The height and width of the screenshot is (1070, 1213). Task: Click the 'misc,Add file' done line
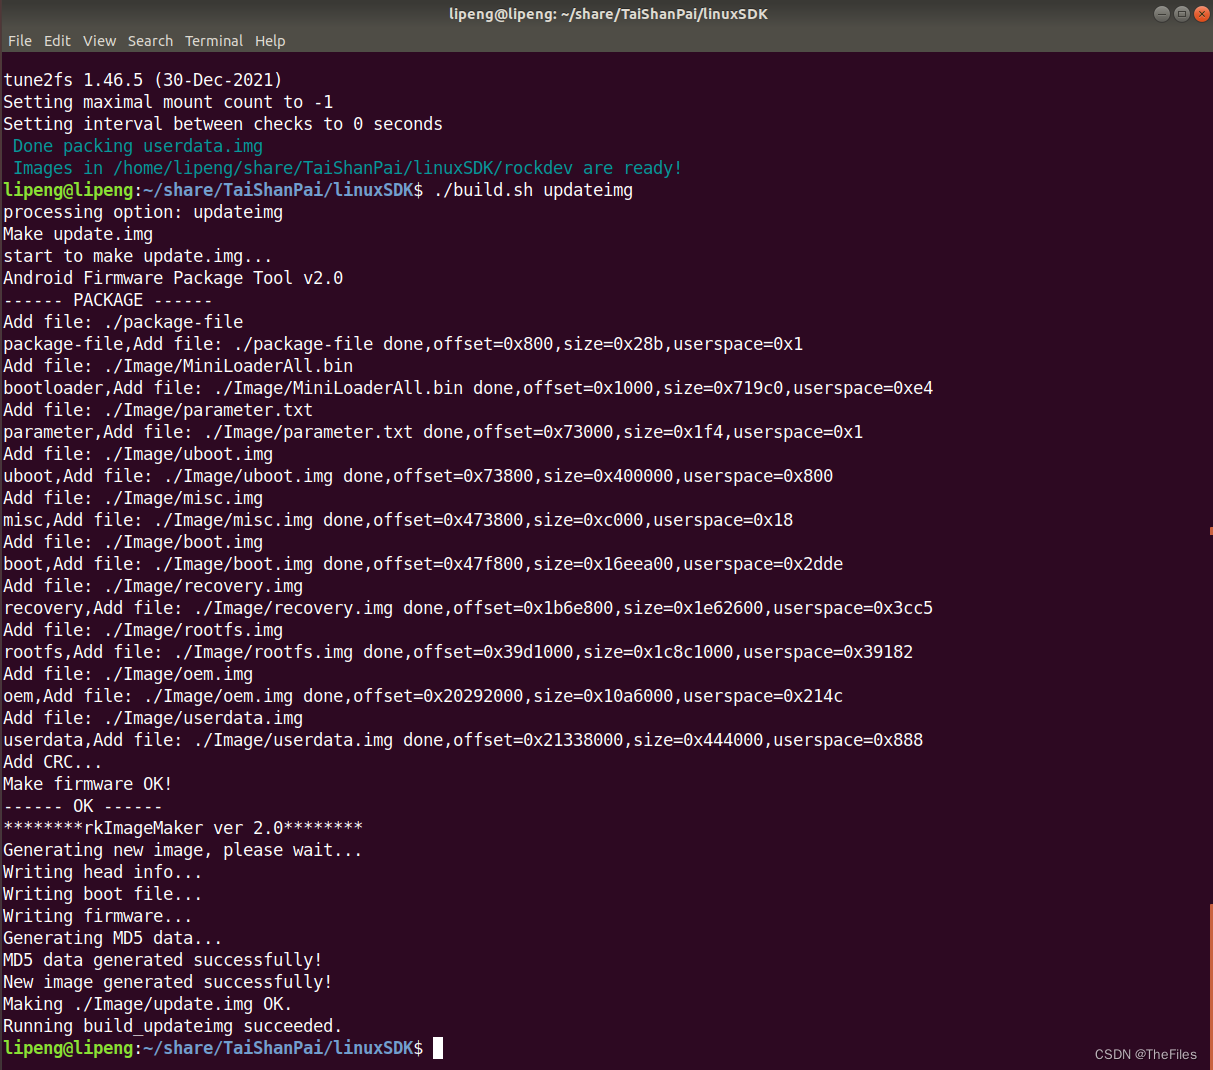pos(398,520)
